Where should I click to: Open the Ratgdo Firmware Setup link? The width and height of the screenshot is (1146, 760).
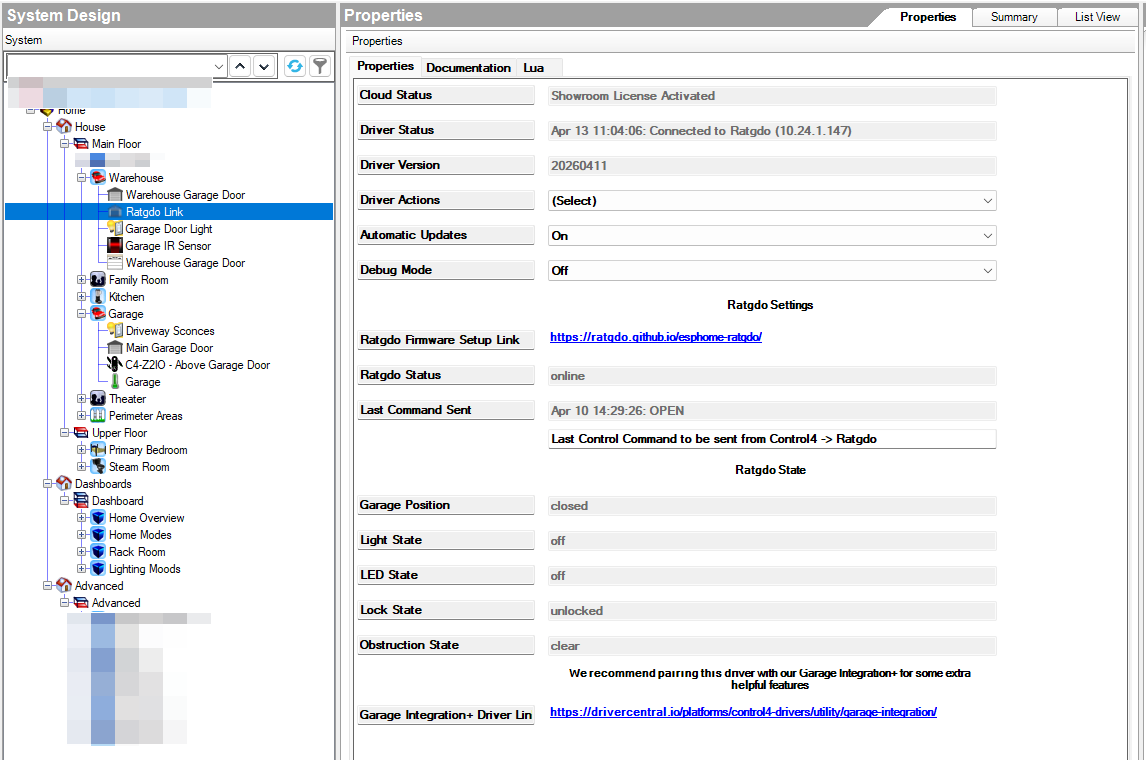[x=656, y=338]
